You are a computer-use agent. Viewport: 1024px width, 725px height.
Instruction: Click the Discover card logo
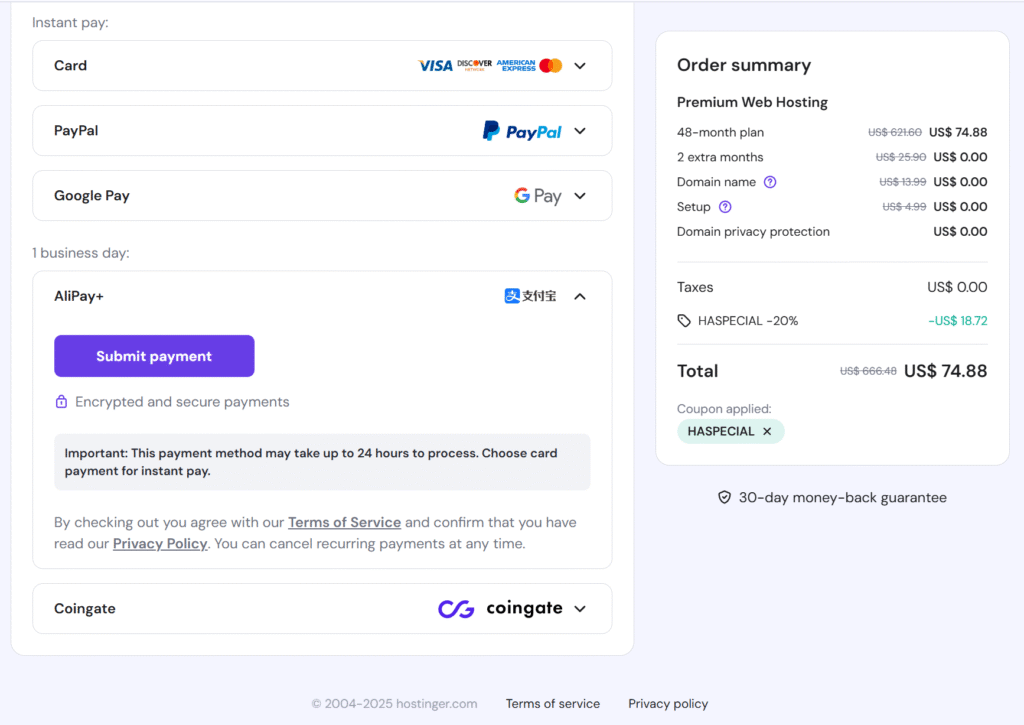475,65
